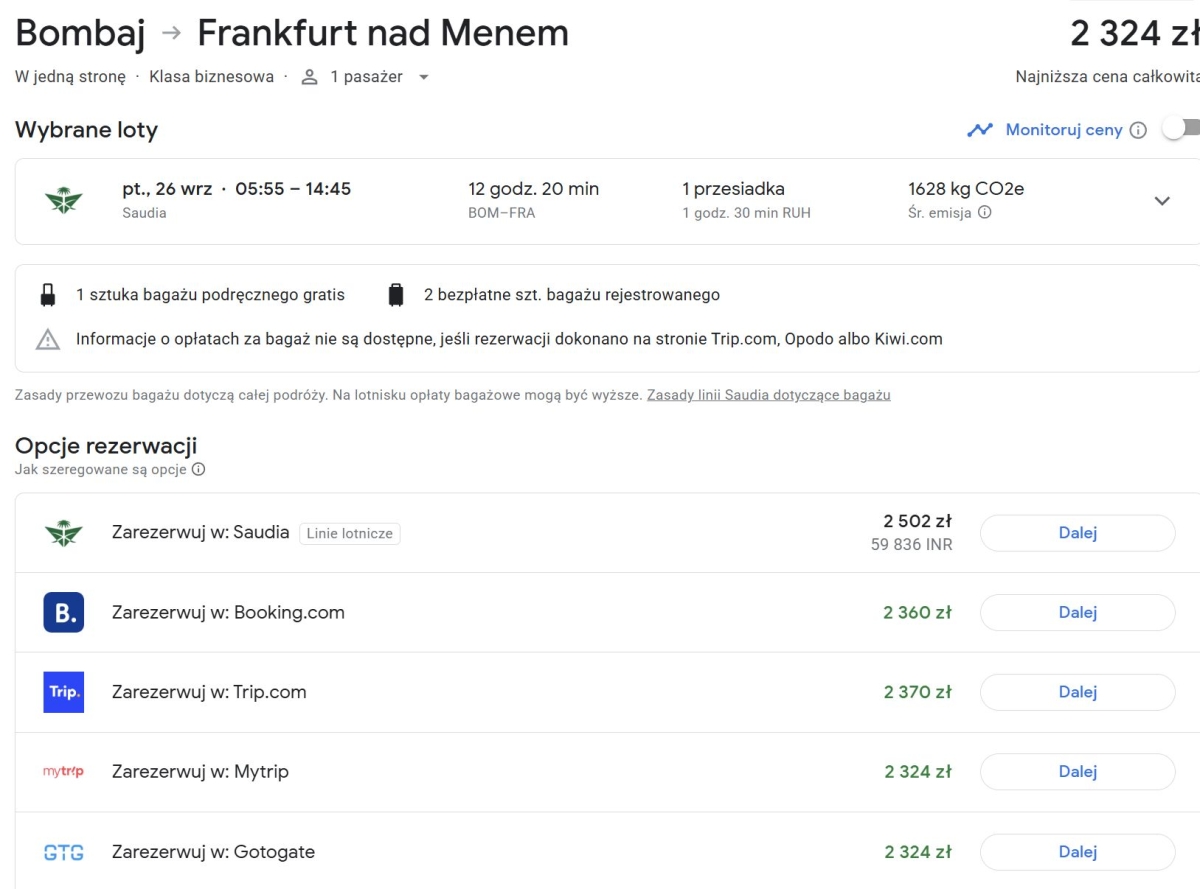
Task: Toggle the Monitoruj ceny price tracking switch
Action: [1183, 129]
